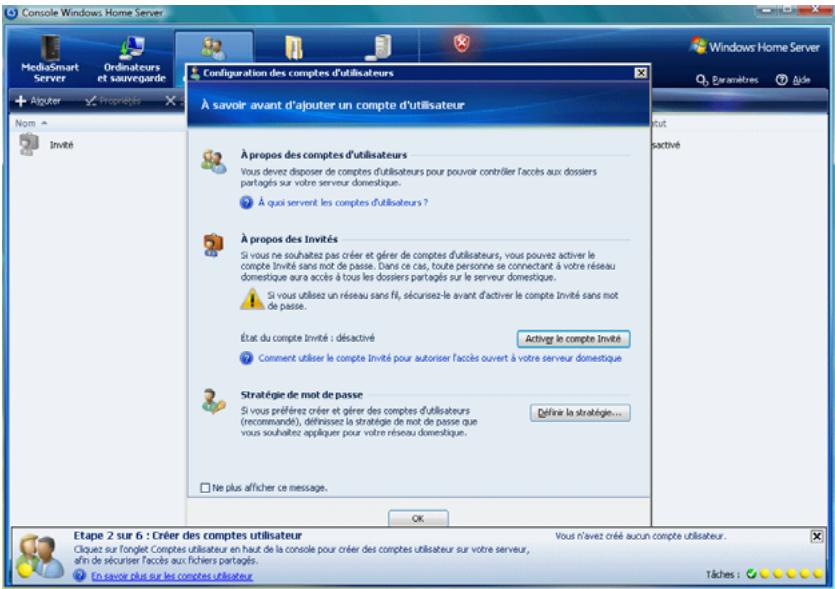
Task: Click the Ajouter toolbar button
Action: pyautogui.click(x=38, y=101)
